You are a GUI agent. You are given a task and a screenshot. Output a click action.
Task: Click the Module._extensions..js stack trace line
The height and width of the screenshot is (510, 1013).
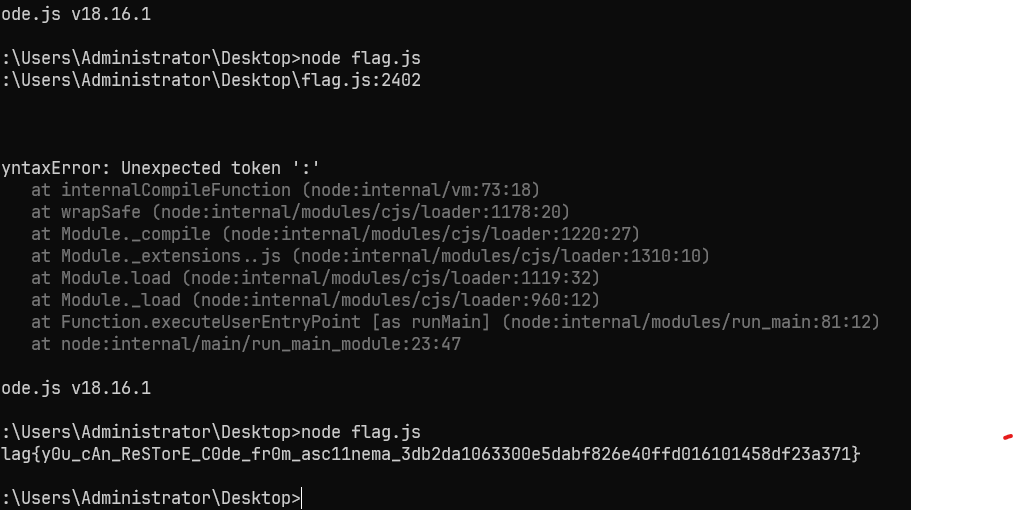click(371, 256)
